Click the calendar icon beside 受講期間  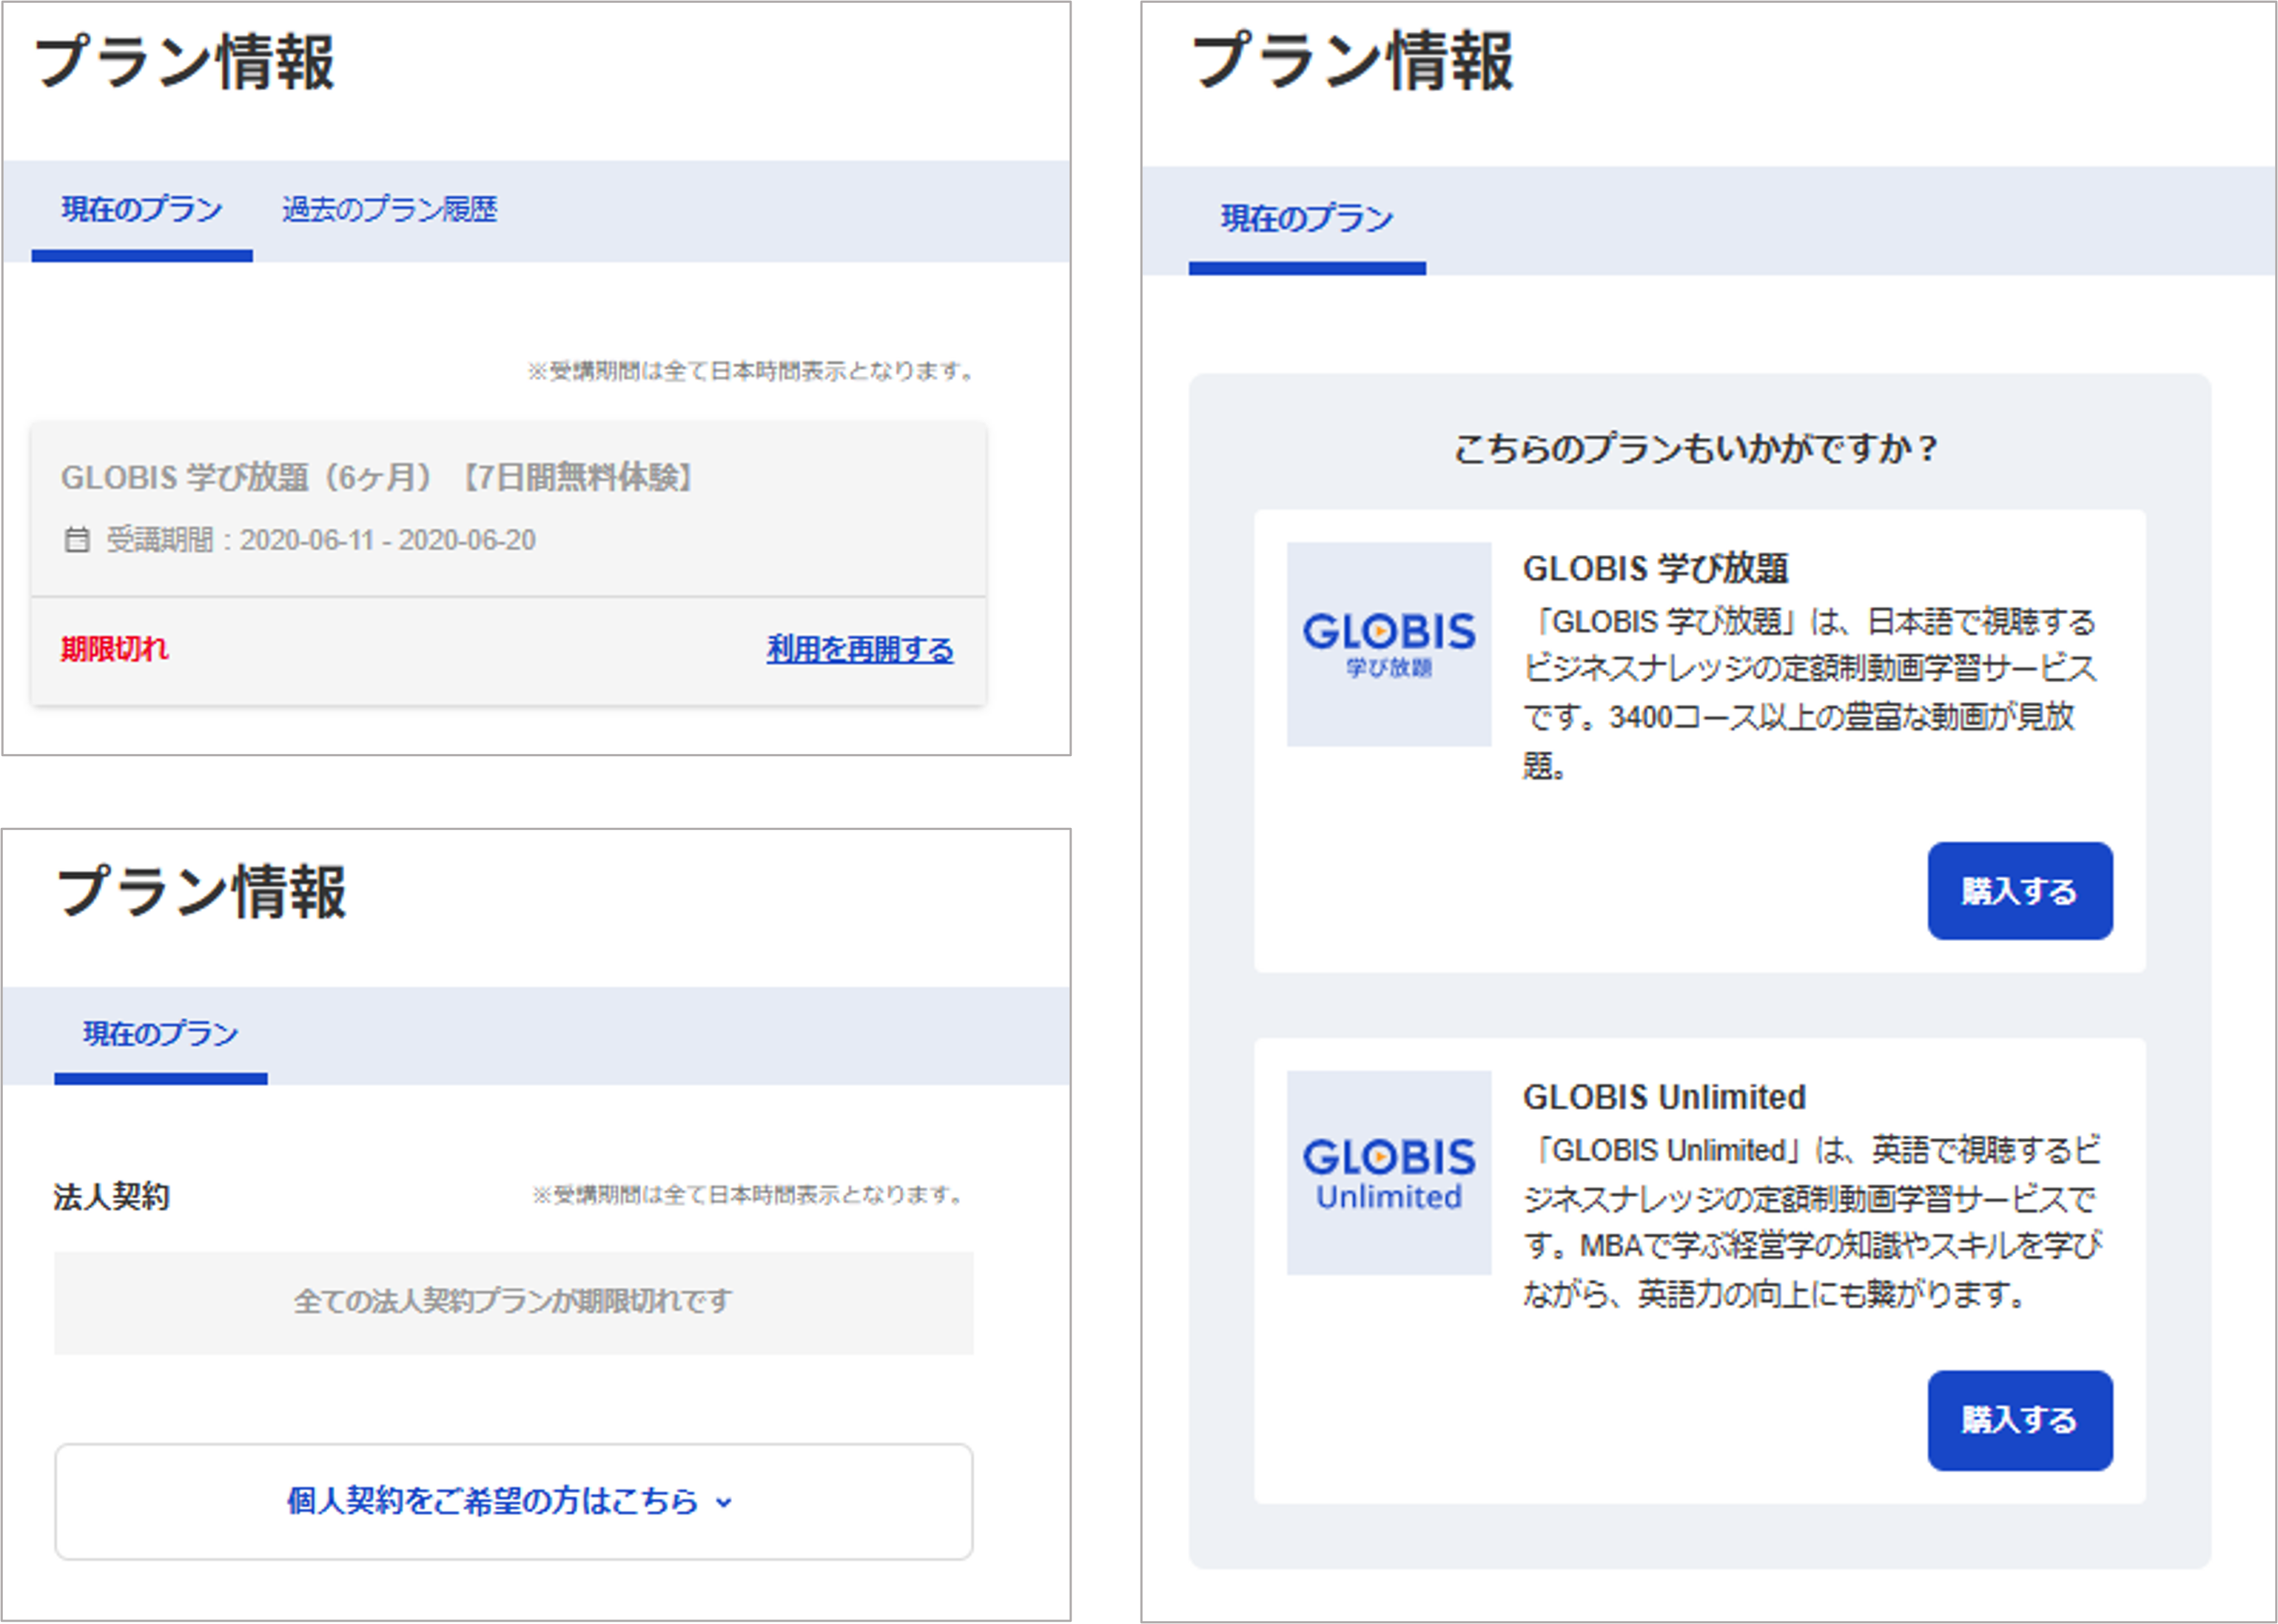tap(77, 540)
